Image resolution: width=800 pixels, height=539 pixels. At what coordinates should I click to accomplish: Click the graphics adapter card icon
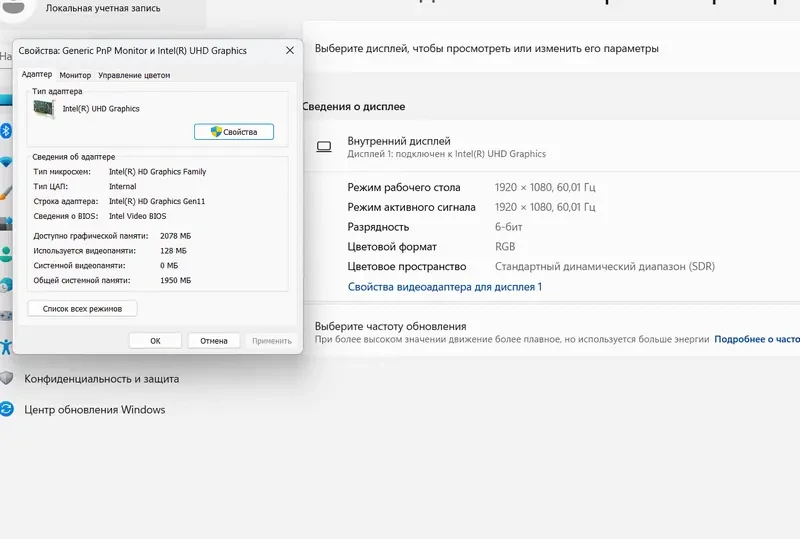45,109
